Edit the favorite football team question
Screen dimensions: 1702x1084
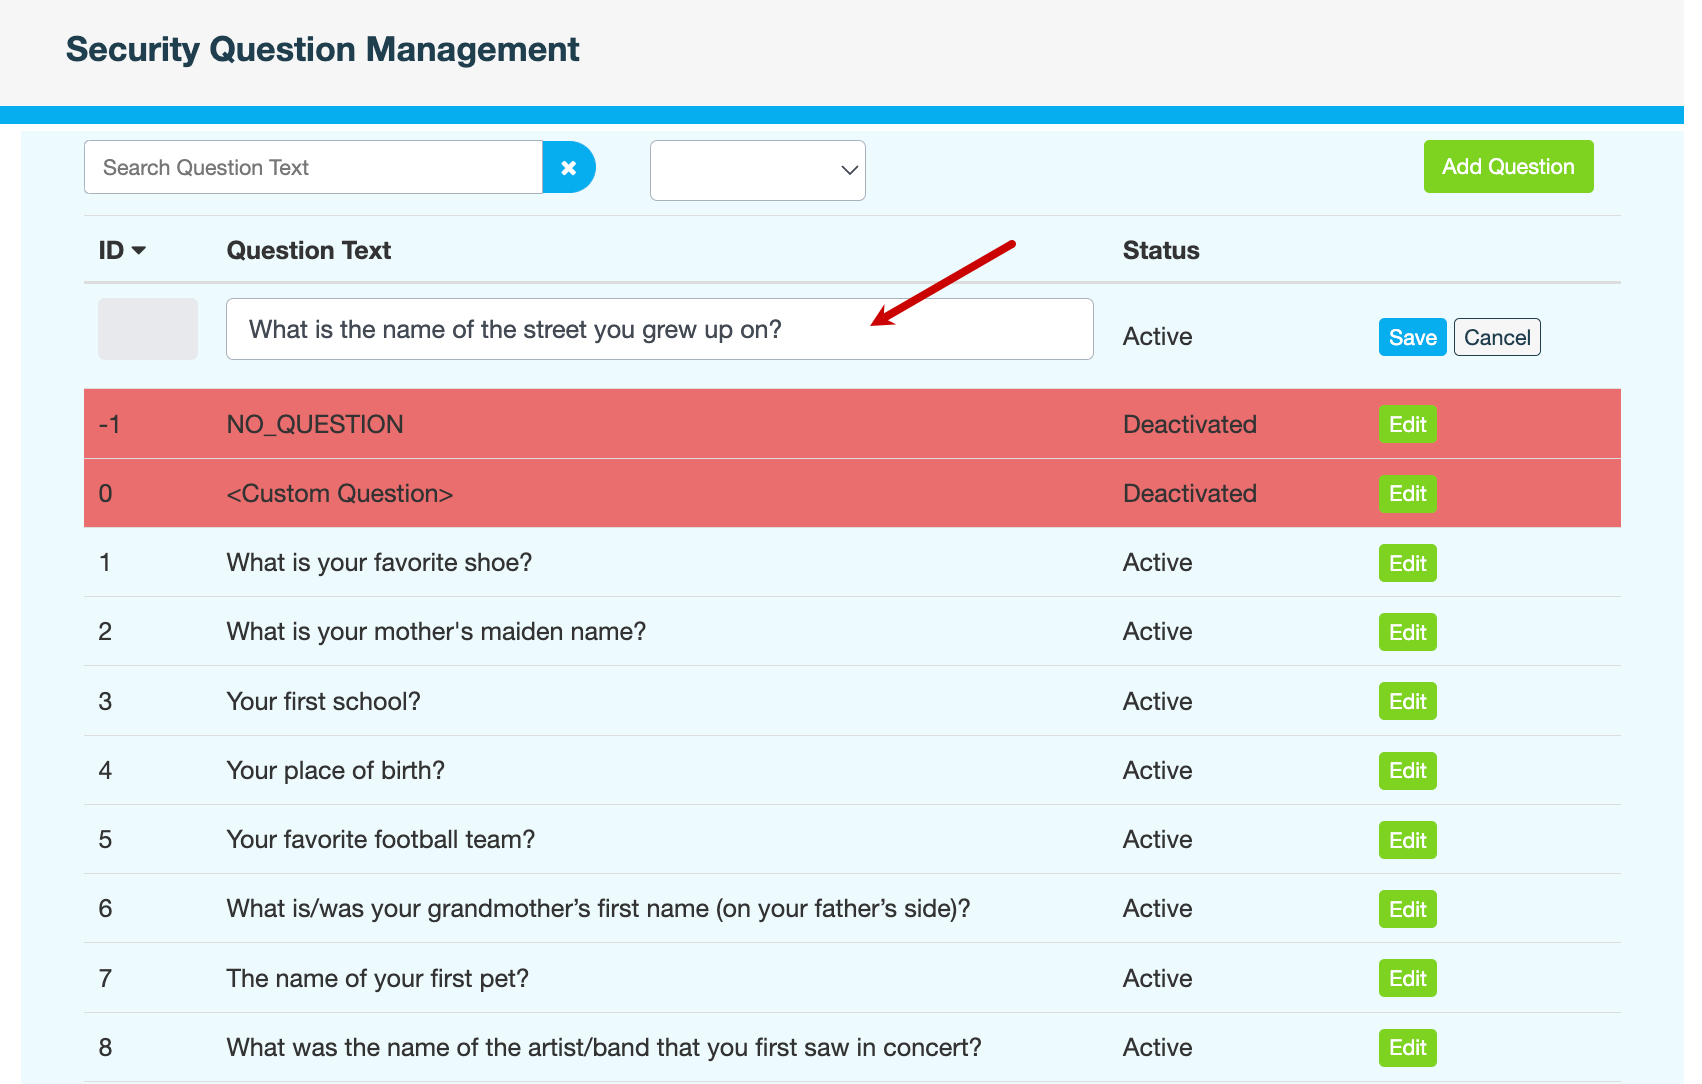pyautogui.click(x=1407, y=841)
